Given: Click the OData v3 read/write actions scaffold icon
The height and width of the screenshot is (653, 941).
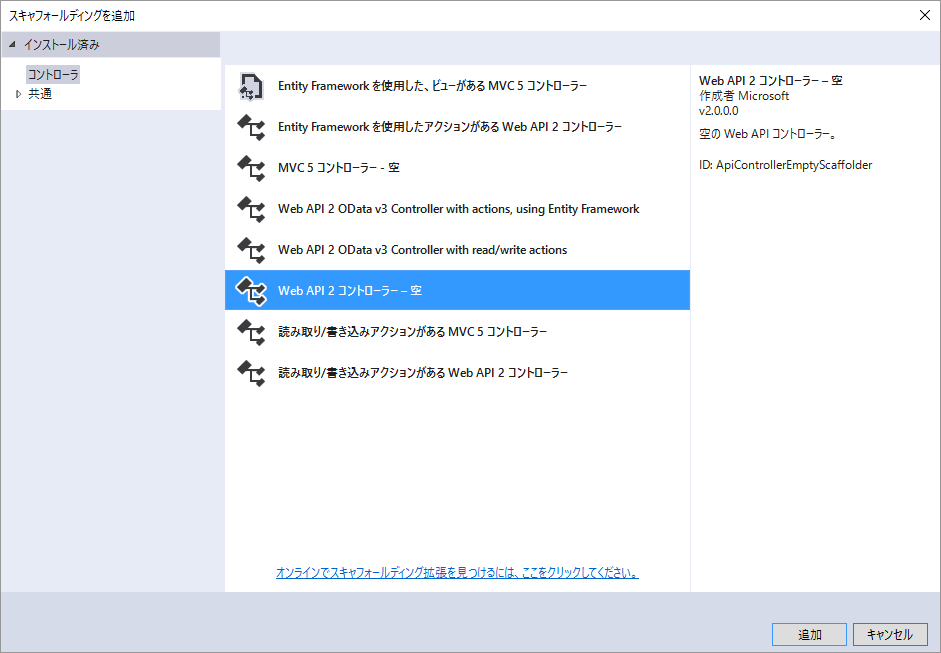Looking at the screenshot, I should [251, 249].
